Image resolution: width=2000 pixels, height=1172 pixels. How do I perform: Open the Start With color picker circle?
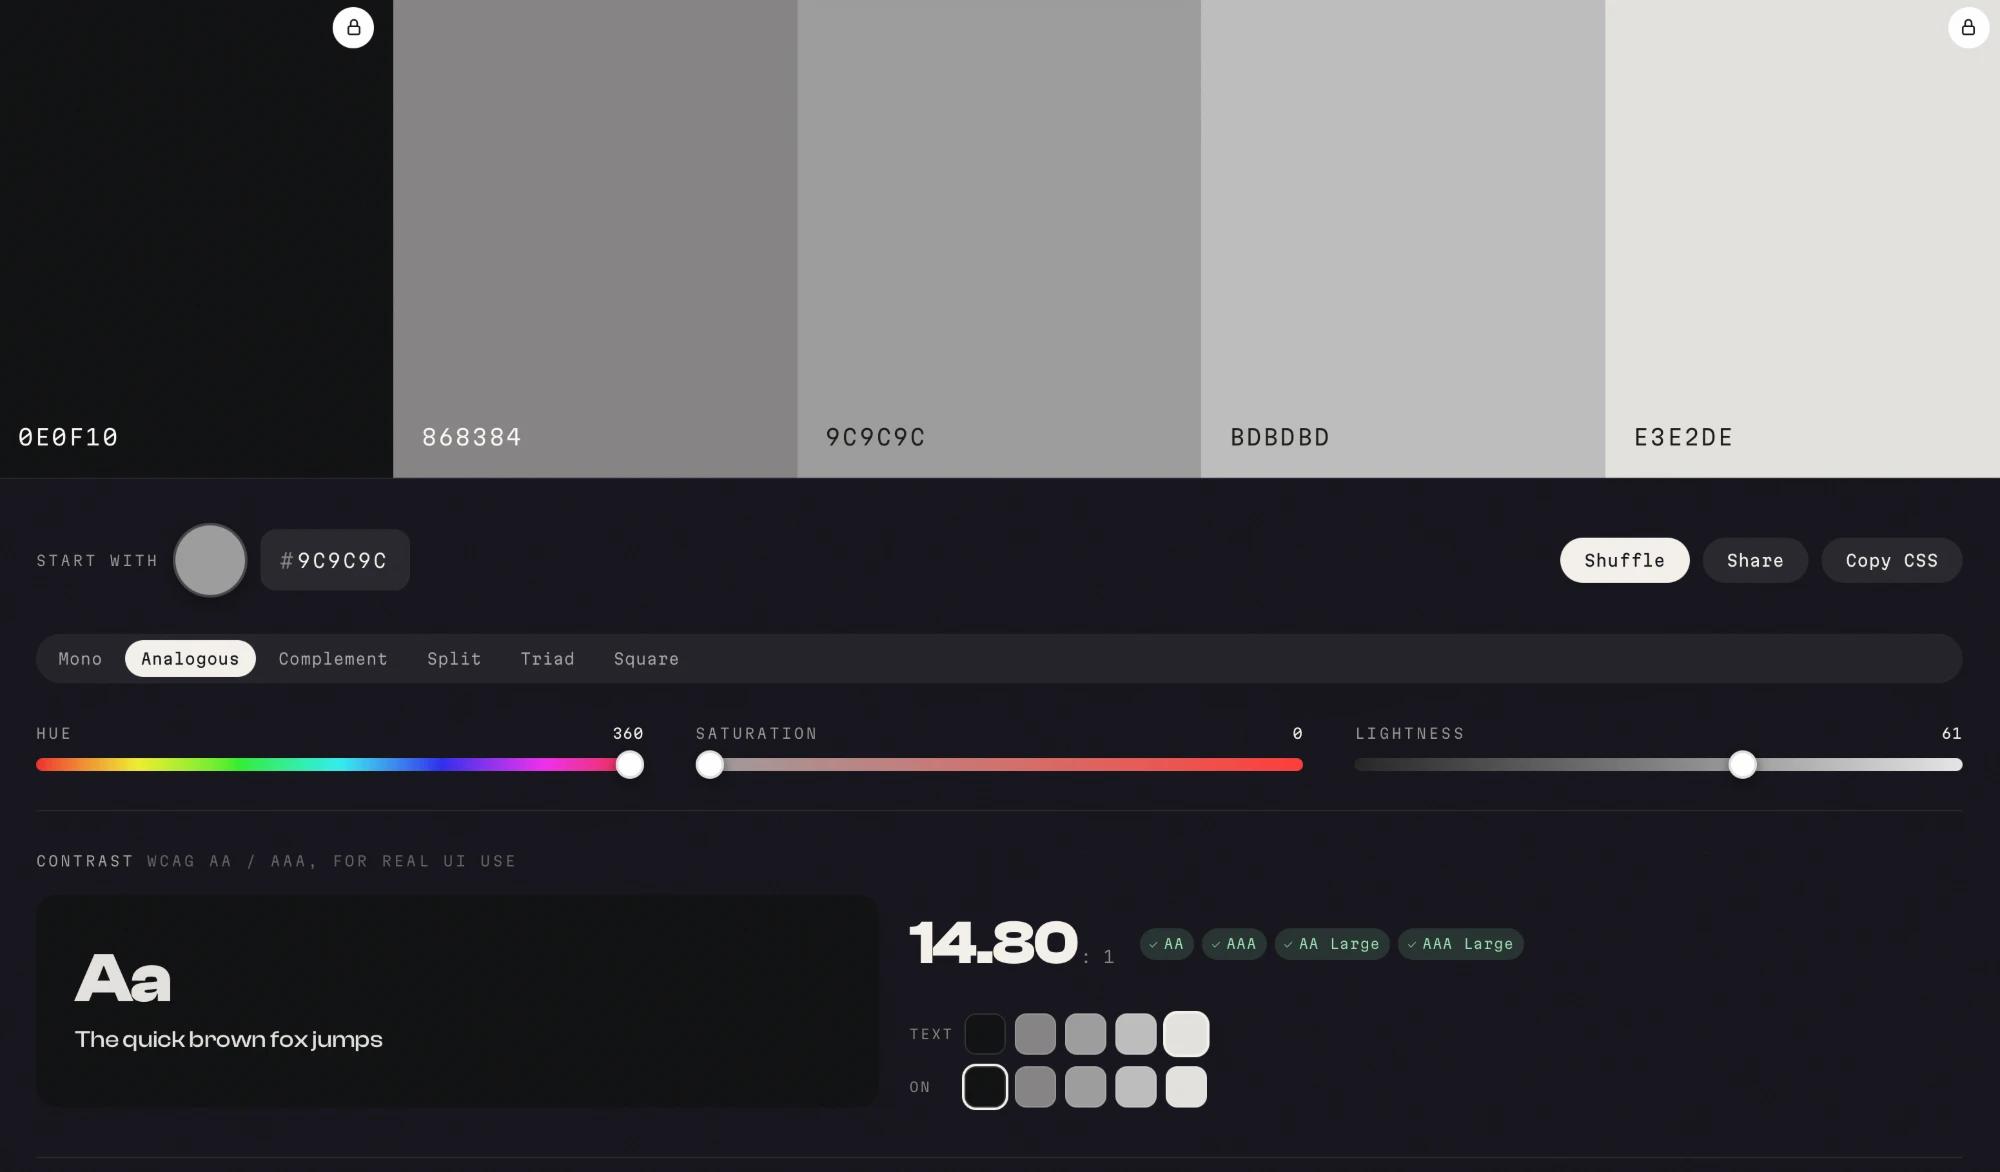click(x=210, y=560)
